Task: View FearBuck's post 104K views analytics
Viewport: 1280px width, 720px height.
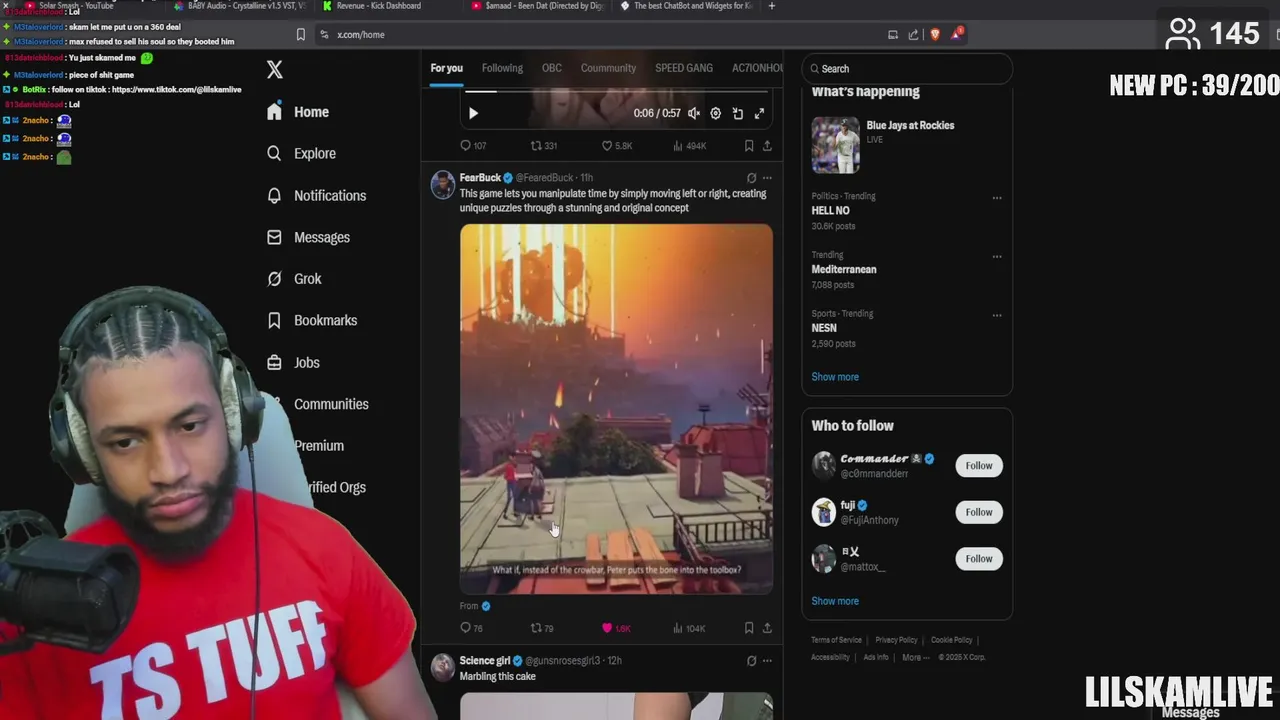Action: (x=689, y=628)
